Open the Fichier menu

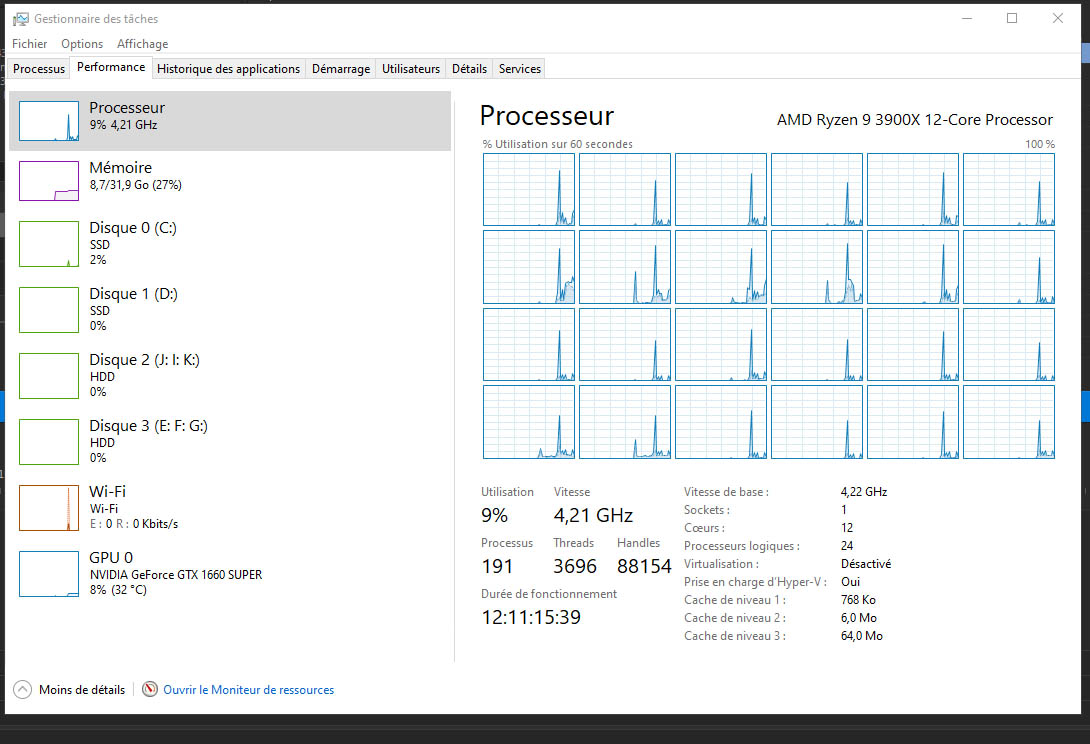pos(30,44)
